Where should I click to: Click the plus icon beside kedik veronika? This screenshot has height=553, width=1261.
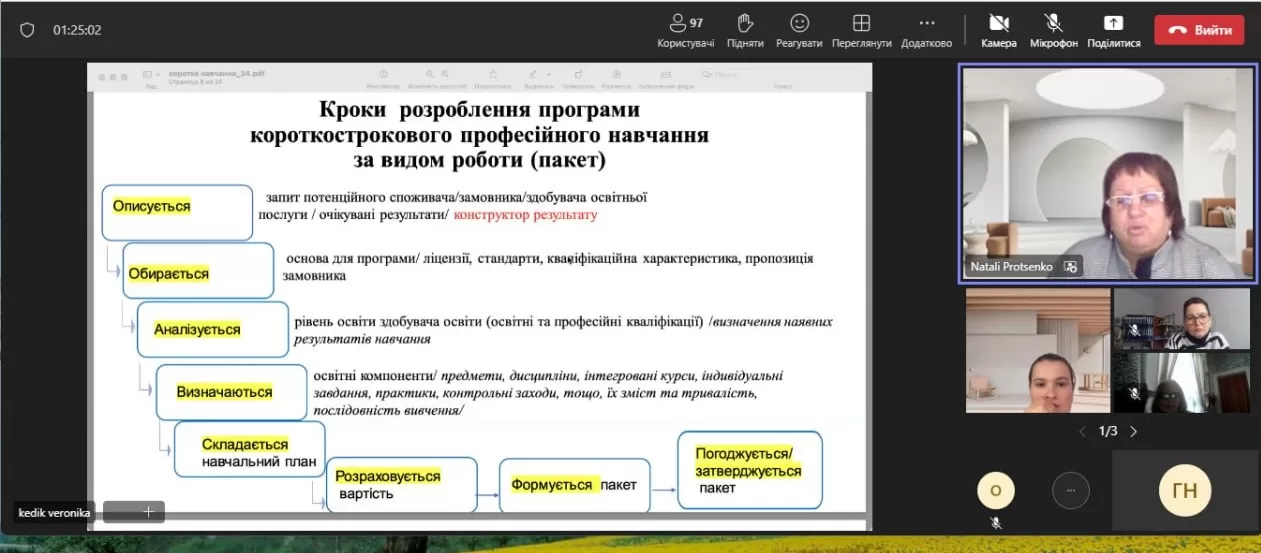148,512
